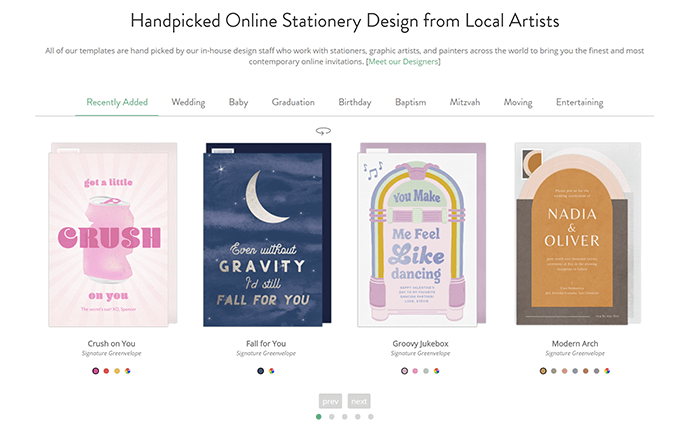The height and width of the screenshot is (431, 700).
Task: Pick the navy swatch under Fall for You
Action: 260,371
